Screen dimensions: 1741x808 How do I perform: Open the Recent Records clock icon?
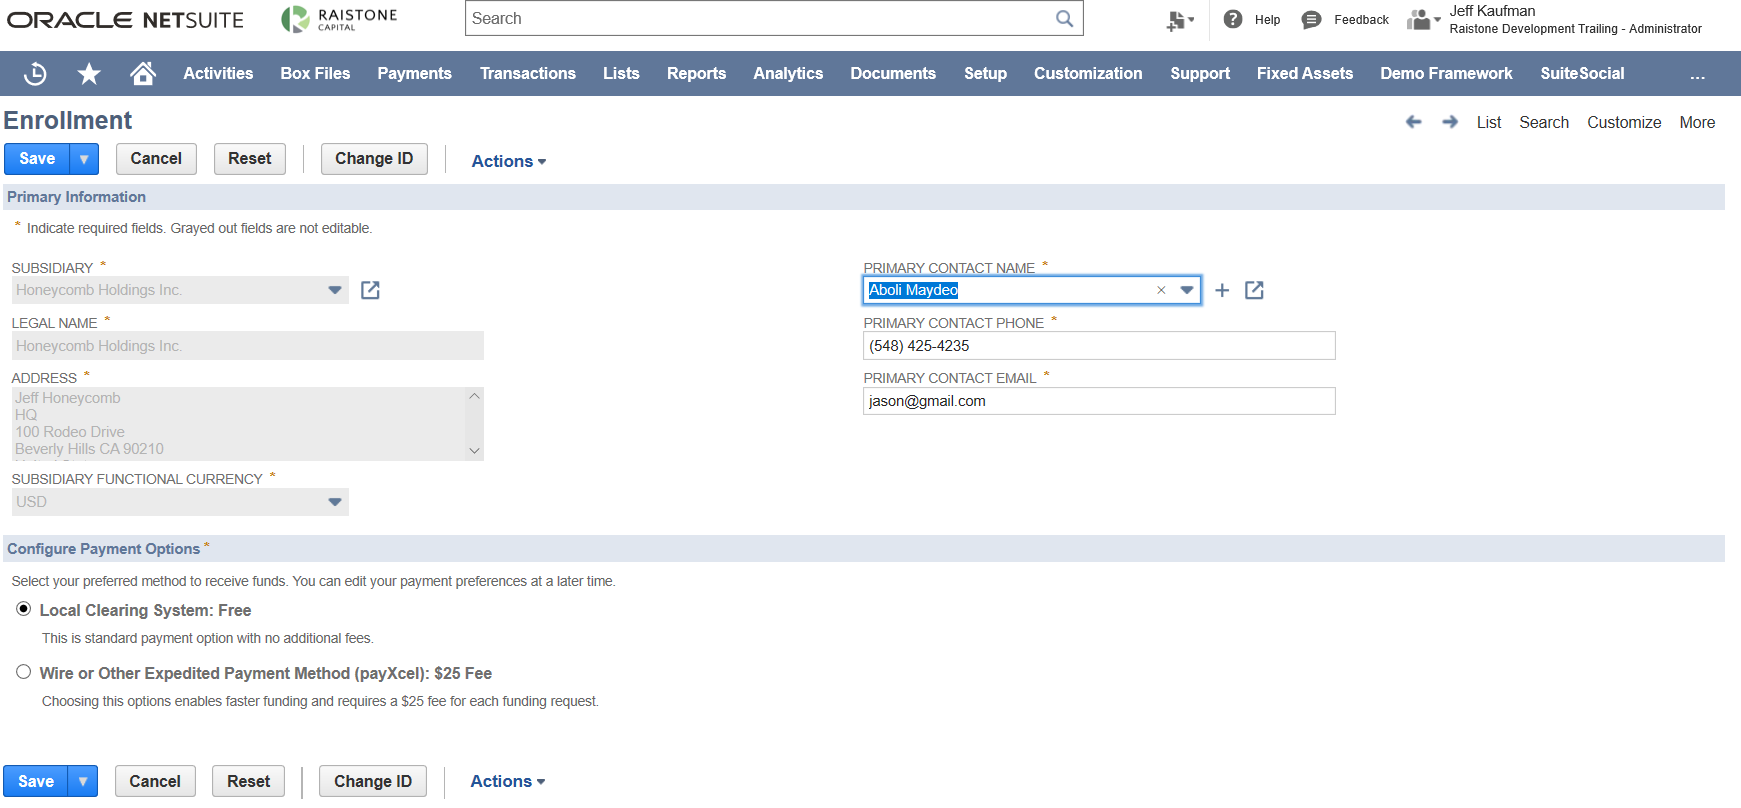coord(35,74)
